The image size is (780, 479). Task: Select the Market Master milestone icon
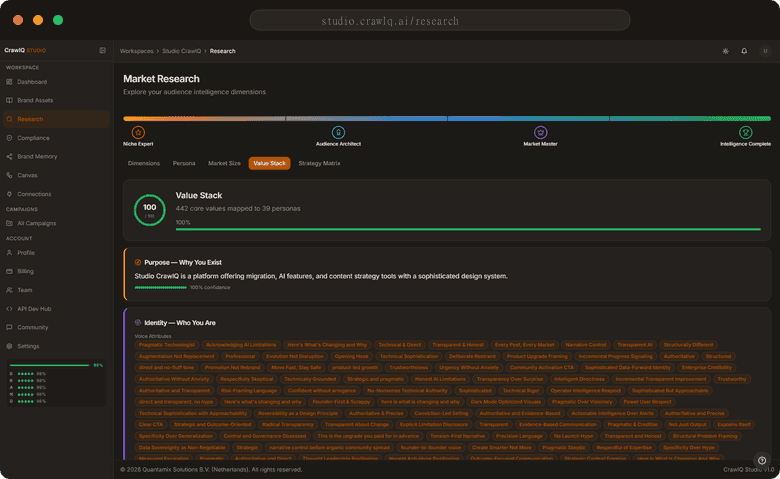point(540,132)
